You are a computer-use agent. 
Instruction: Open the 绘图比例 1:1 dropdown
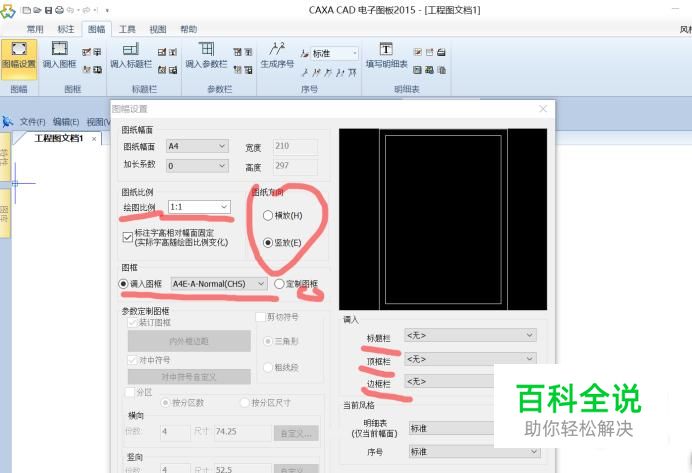click(199, 207)
